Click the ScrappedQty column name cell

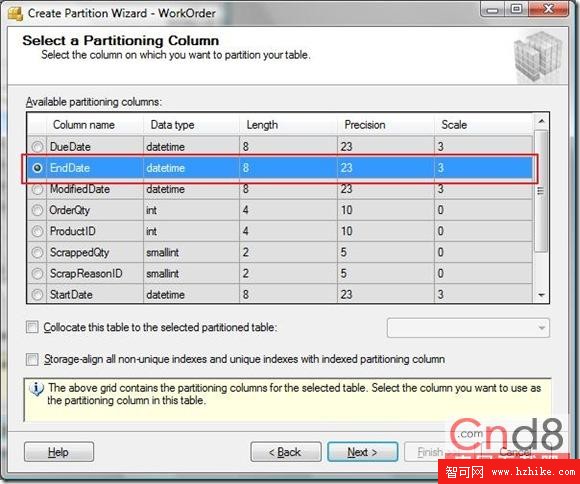pos(95,252)
